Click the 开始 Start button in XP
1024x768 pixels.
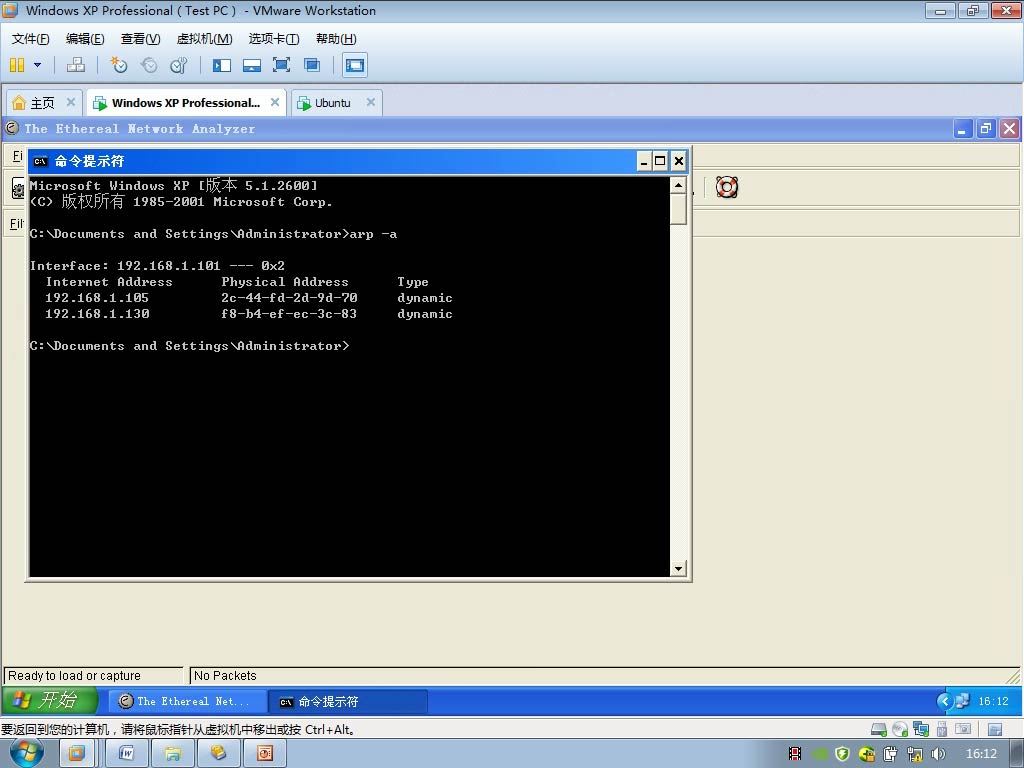[50, 701]
